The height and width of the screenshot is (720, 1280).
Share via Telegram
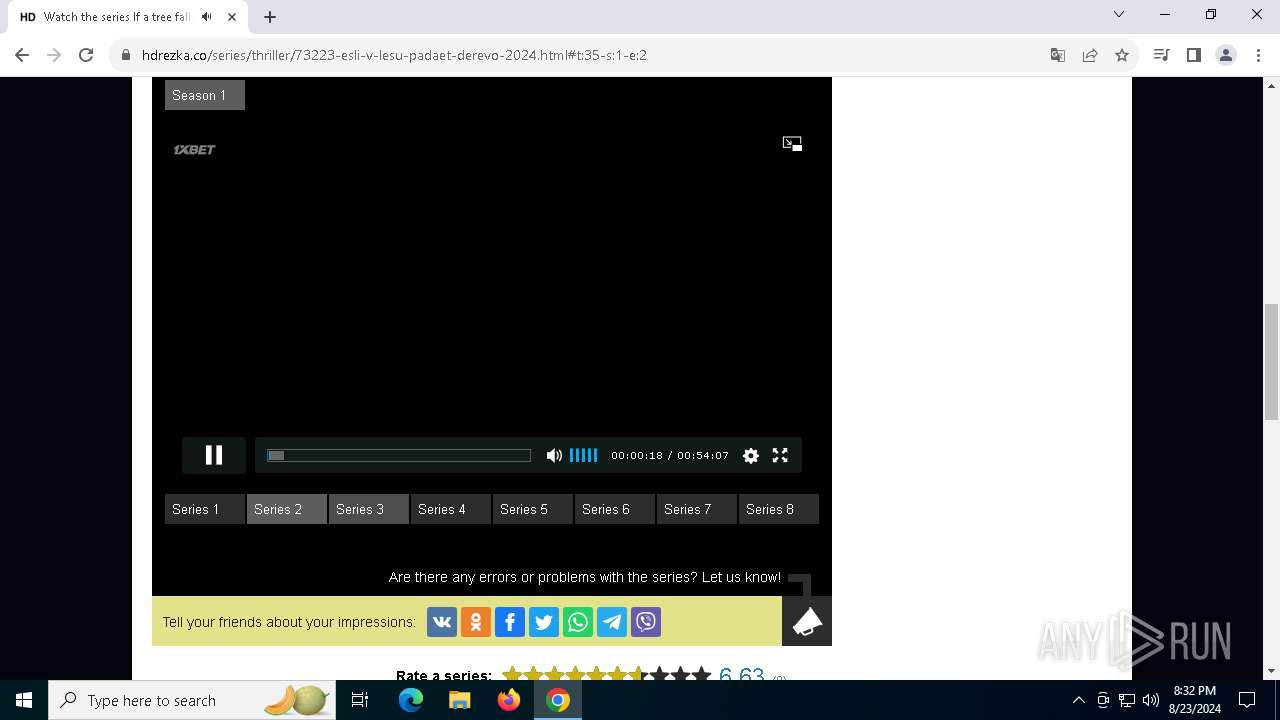[612, 622]
